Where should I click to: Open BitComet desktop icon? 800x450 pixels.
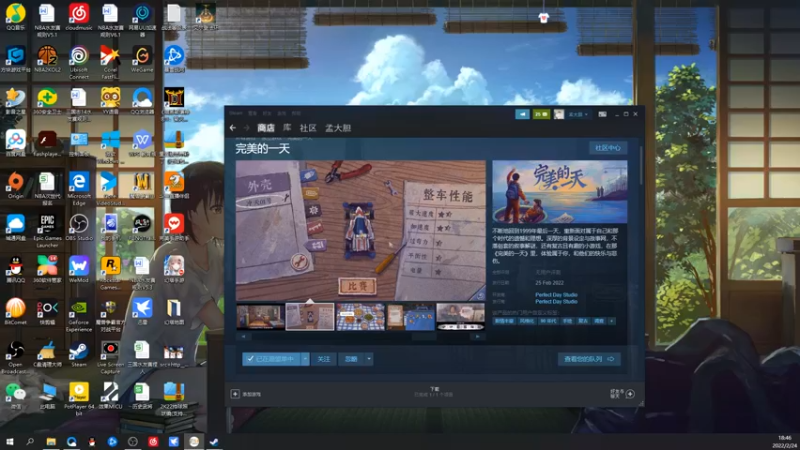15,312
